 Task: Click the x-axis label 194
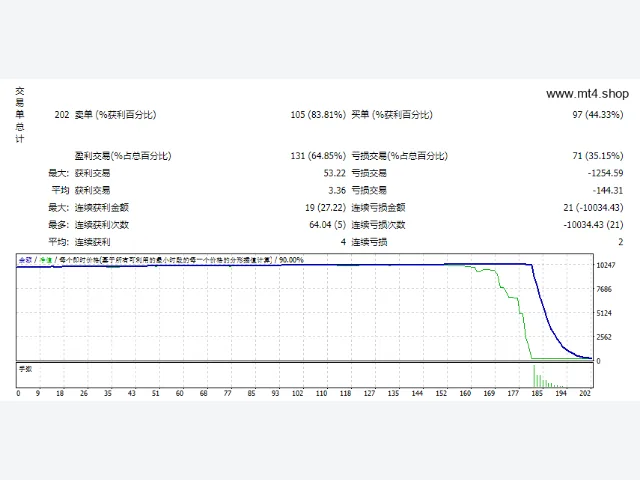[561, 393]
